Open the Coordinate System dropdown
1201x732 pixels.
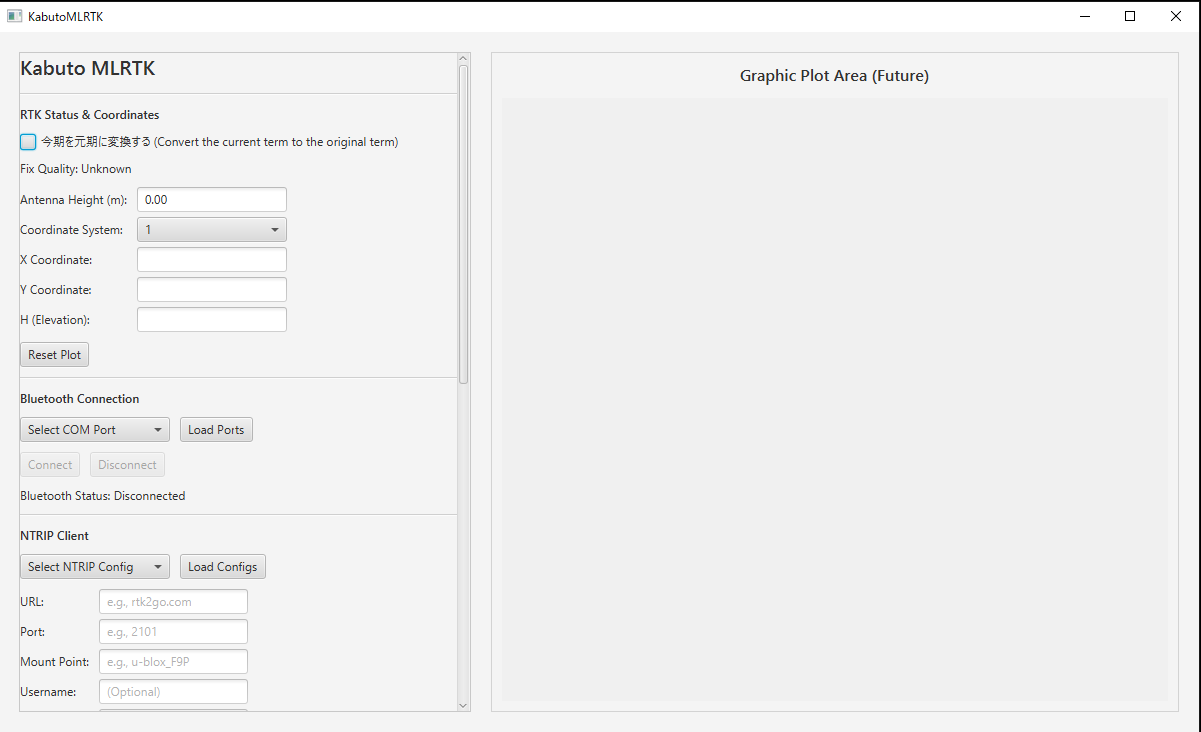pos(212,230)
